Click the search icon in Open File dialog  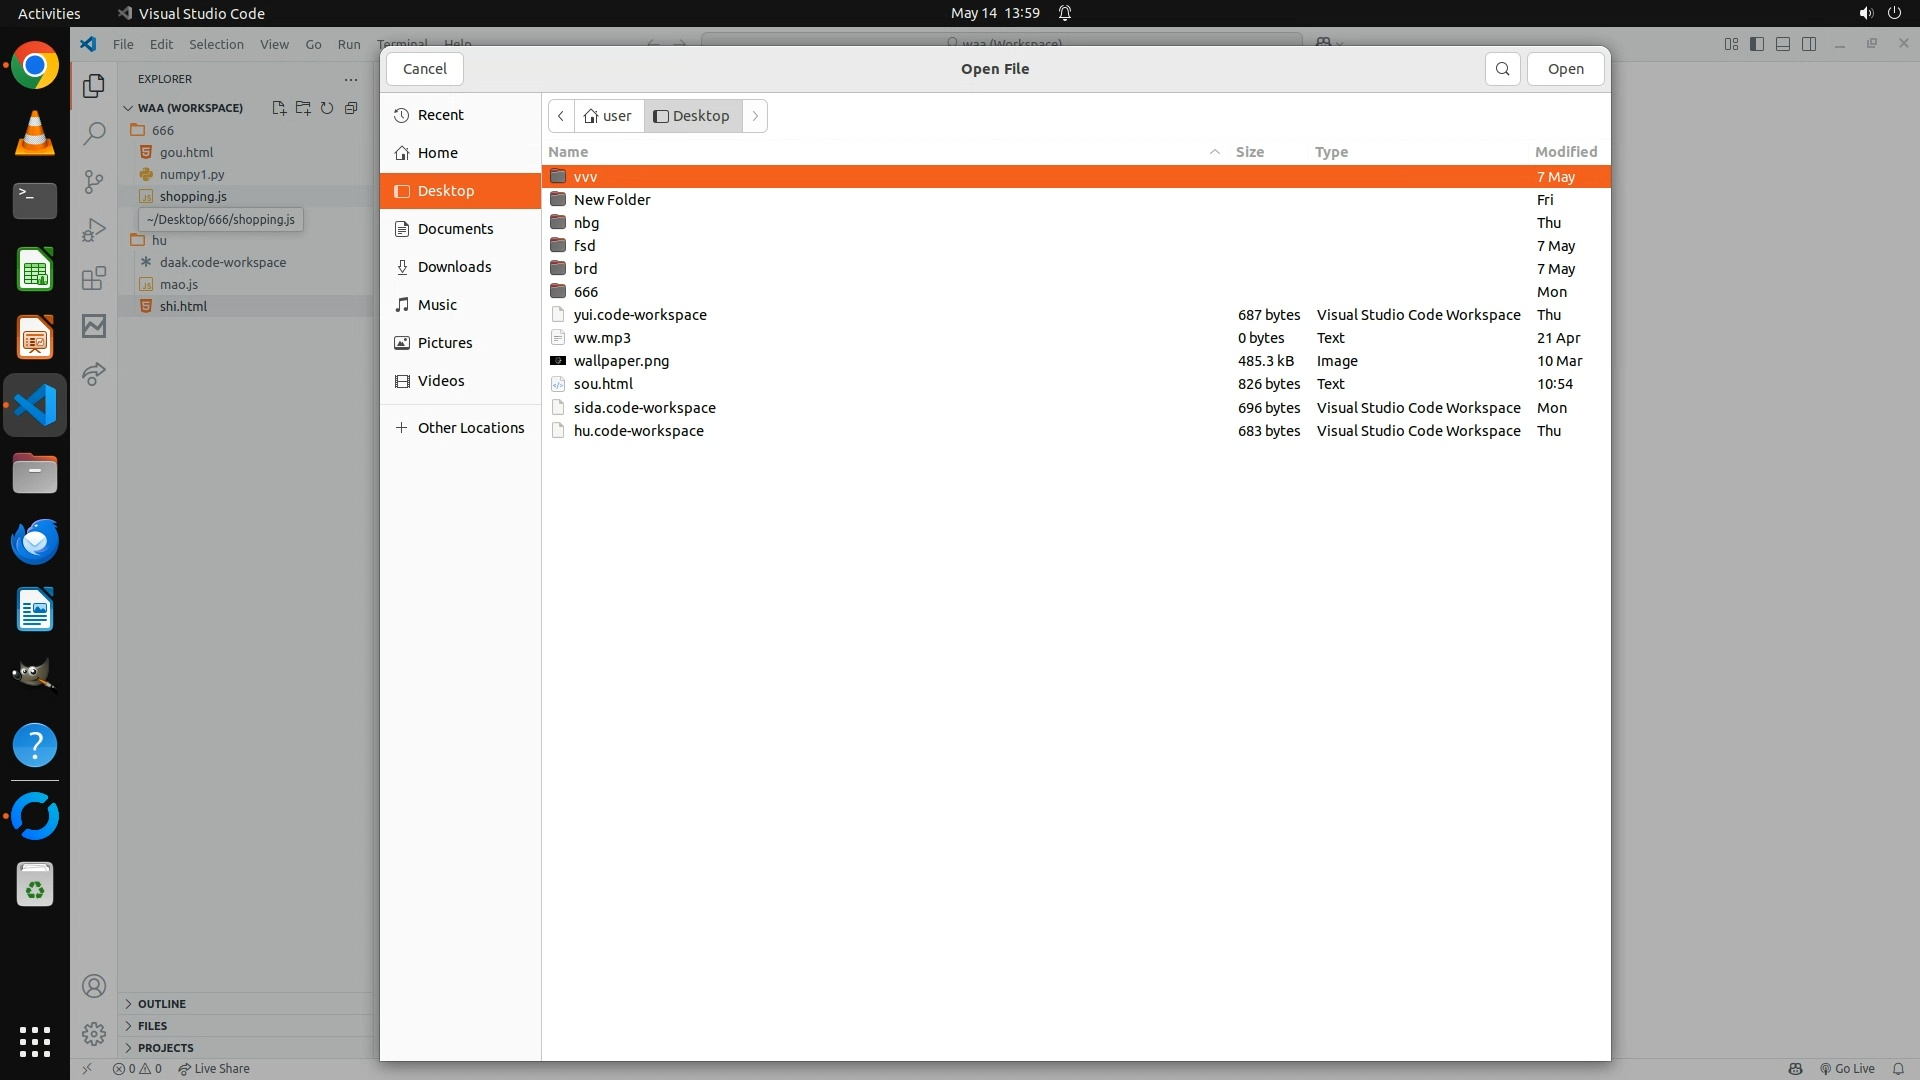(1502, 69)
